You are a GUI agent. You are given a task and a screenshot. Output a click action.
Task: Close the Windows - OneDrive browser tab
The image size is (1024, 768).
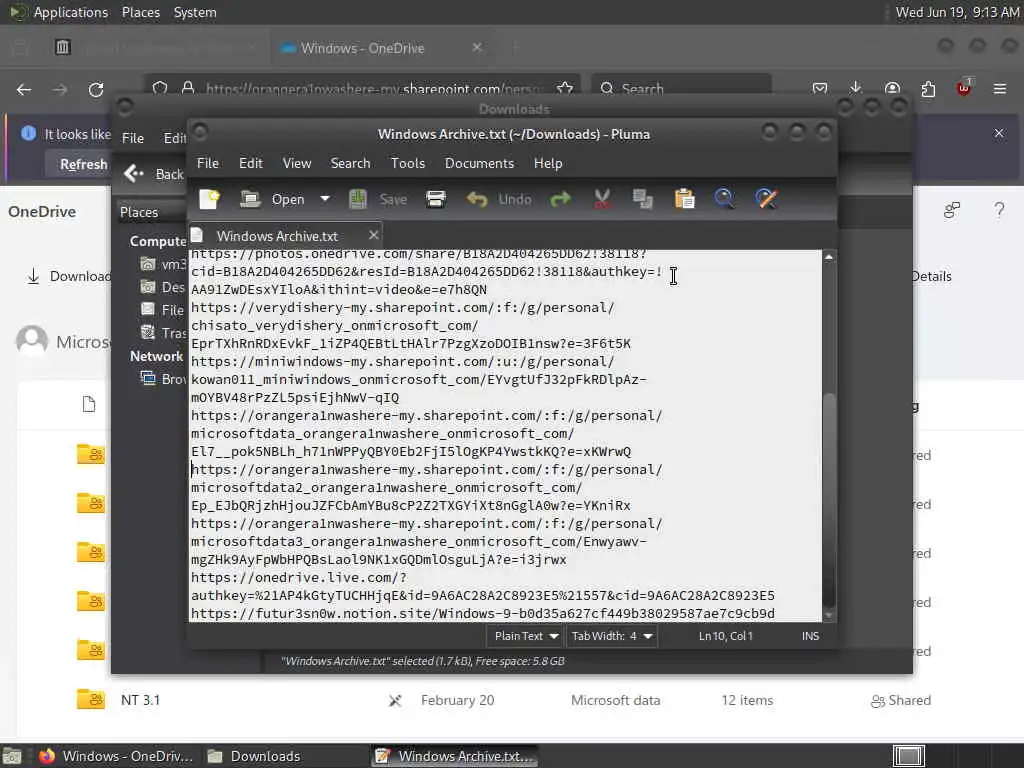477,47
